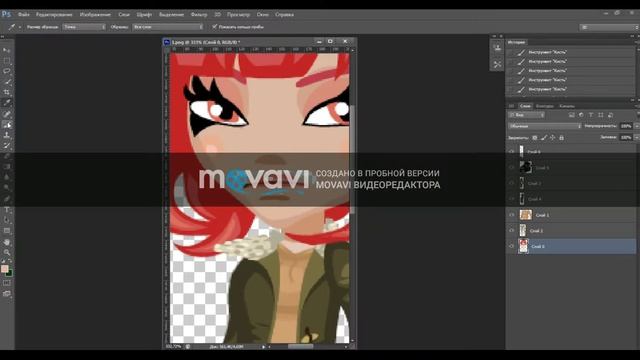Toggle visibility of top 'Слой 6' layer
Image resolution: width=640 pixels, height=360 pixels.
[x=511, y=151]
